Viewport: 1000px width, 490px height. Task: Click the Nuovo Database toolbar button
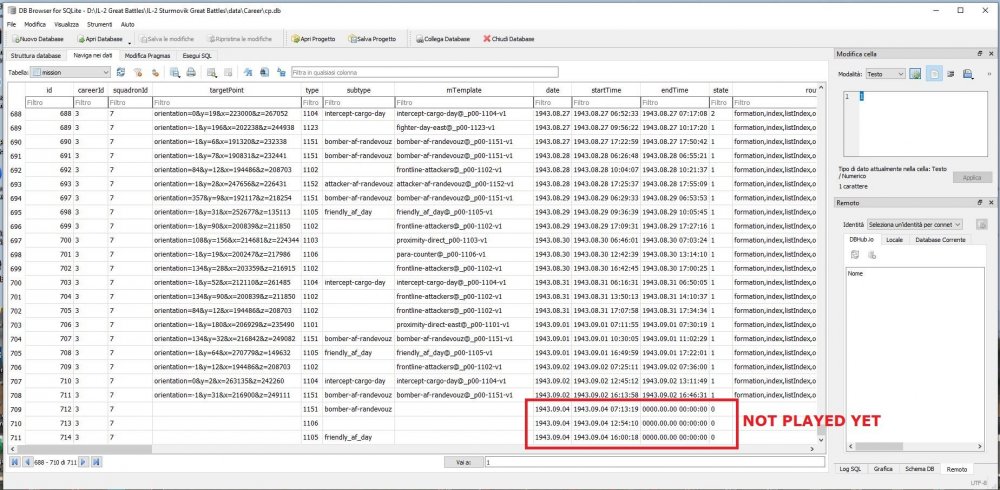tap(37, 39)
